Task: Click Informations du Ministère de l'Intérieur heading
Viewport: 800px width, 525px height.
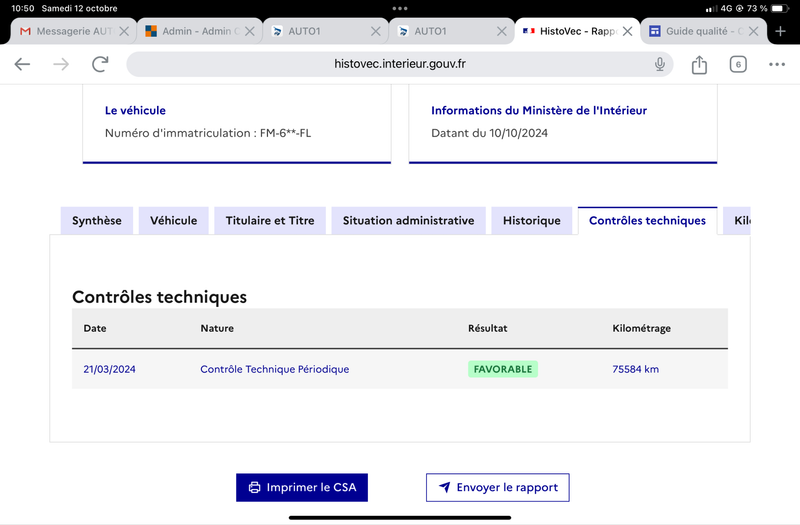Action: (539, 110)
